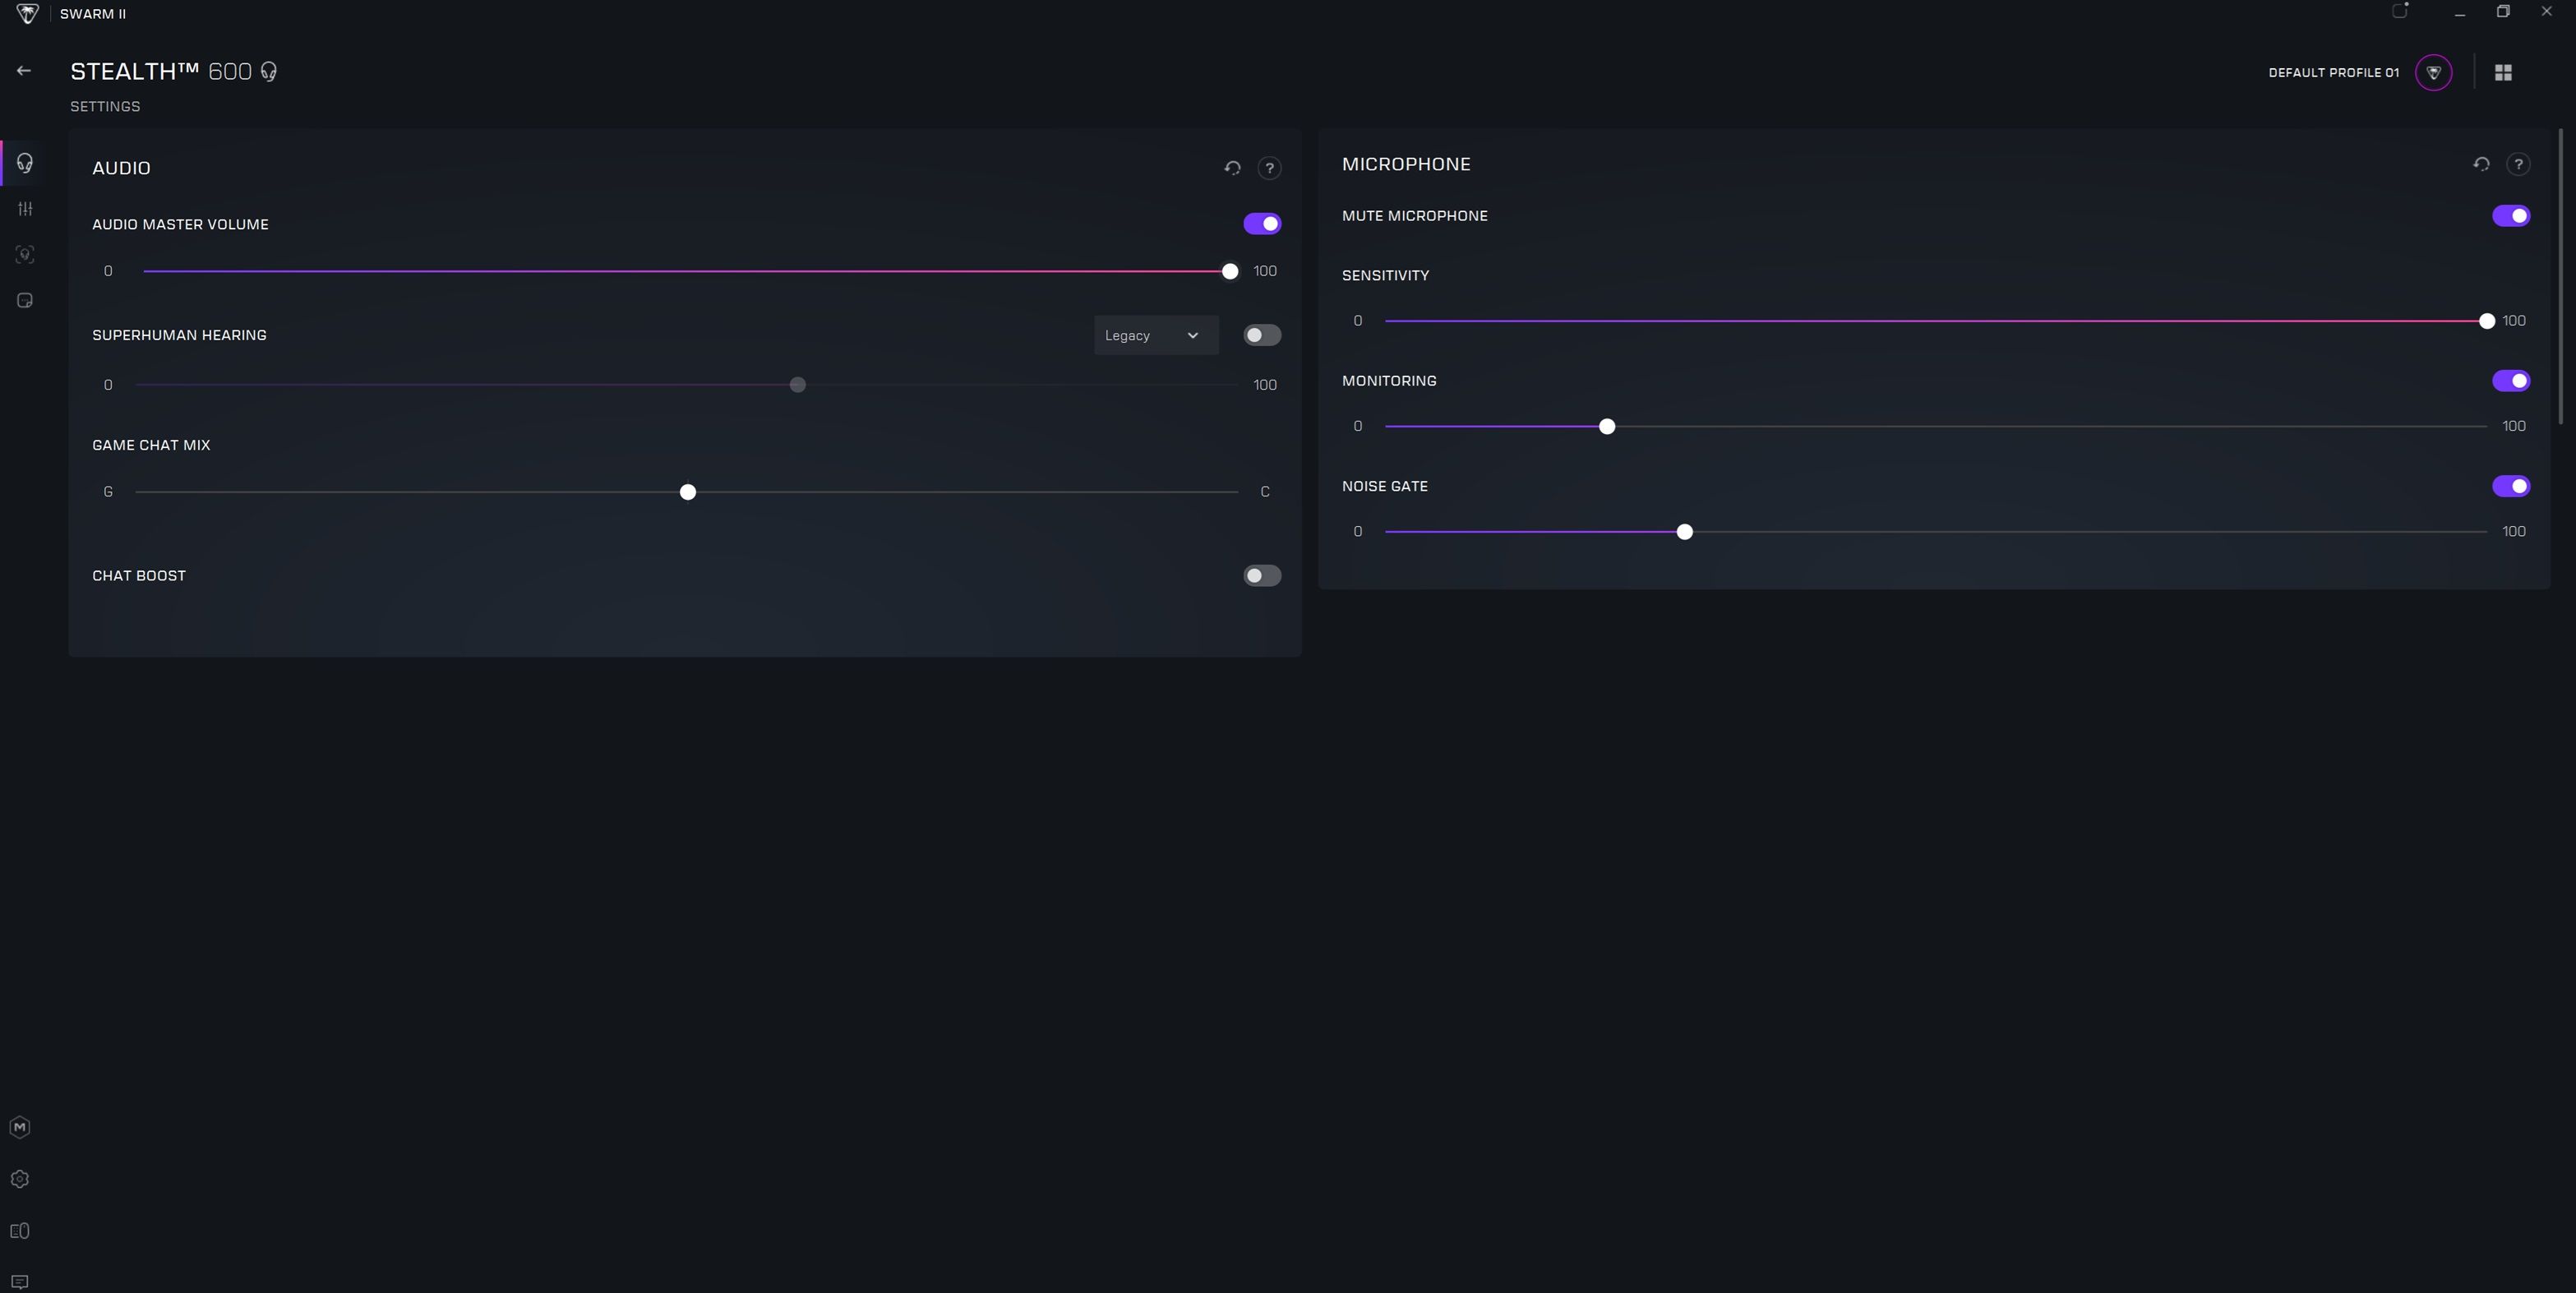Navigate back using the back arrow
The image size is (2576, 1293).
tap(23, 71)
